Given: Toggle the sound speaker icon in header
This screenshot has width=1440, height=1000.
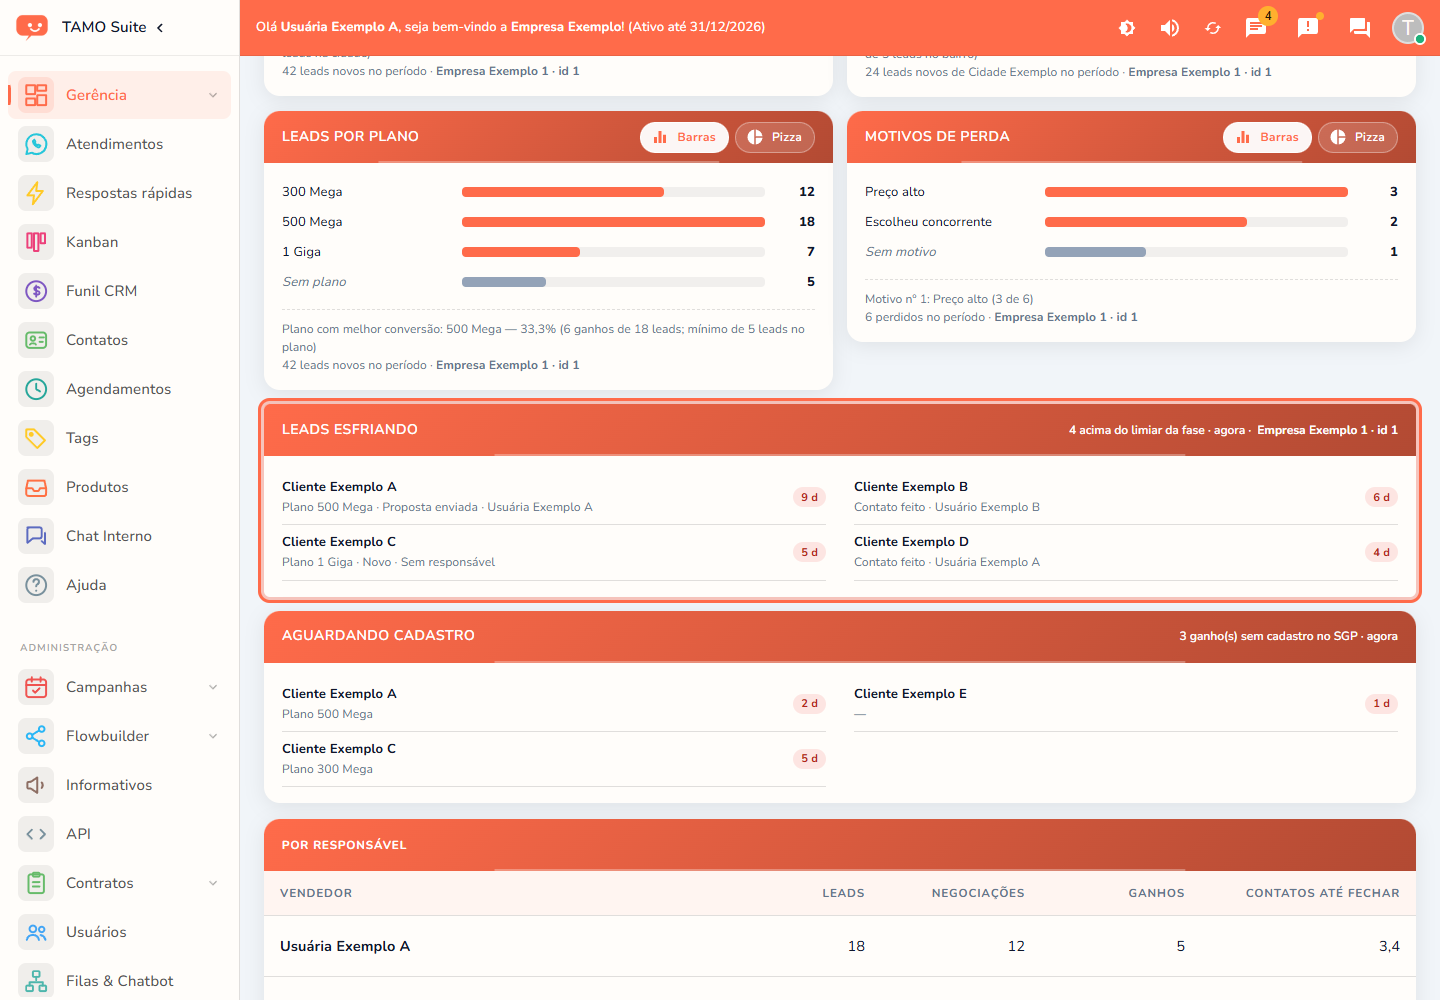Looking at the screenshot, I should click(1169, 28).
